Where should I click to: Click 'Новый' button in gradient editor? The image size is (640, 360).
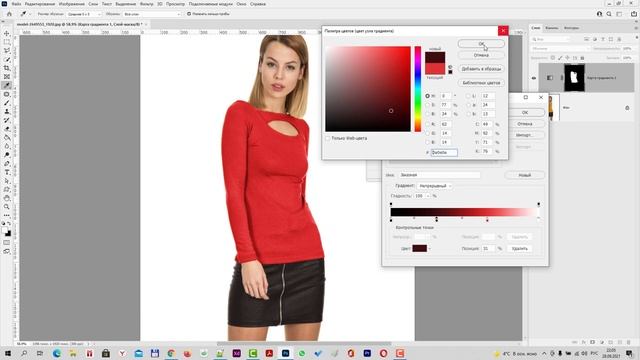point(524,175)
